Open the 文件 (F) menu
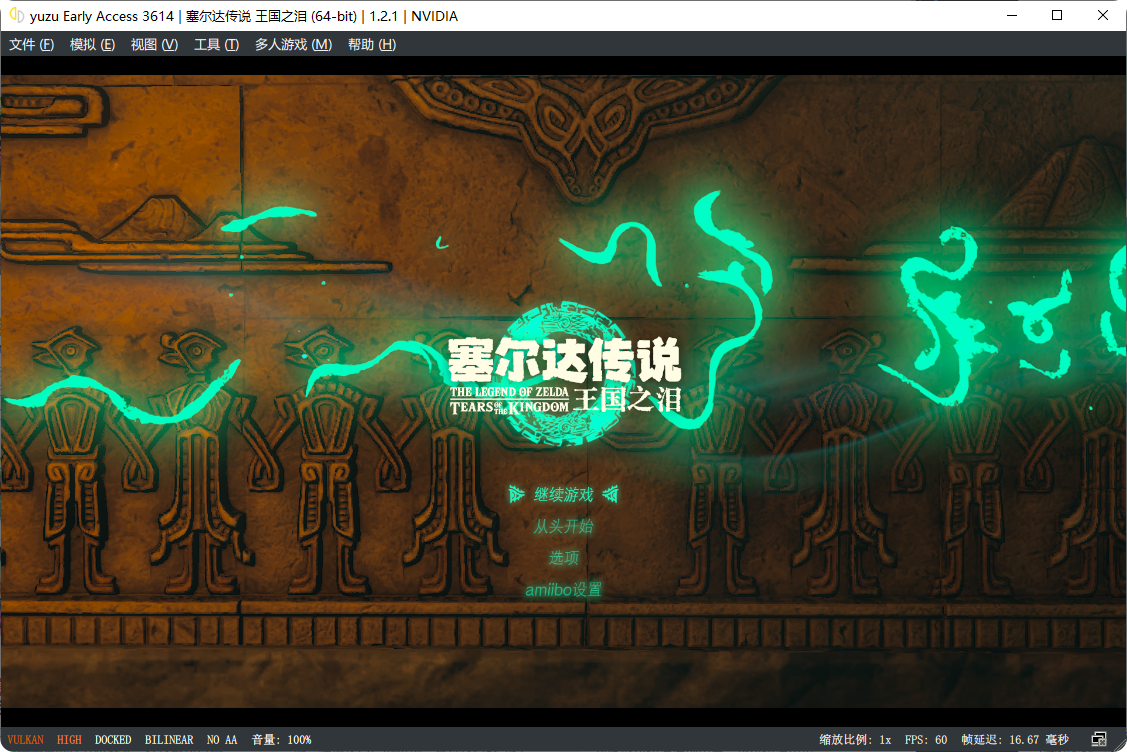 tap(32, 45)
